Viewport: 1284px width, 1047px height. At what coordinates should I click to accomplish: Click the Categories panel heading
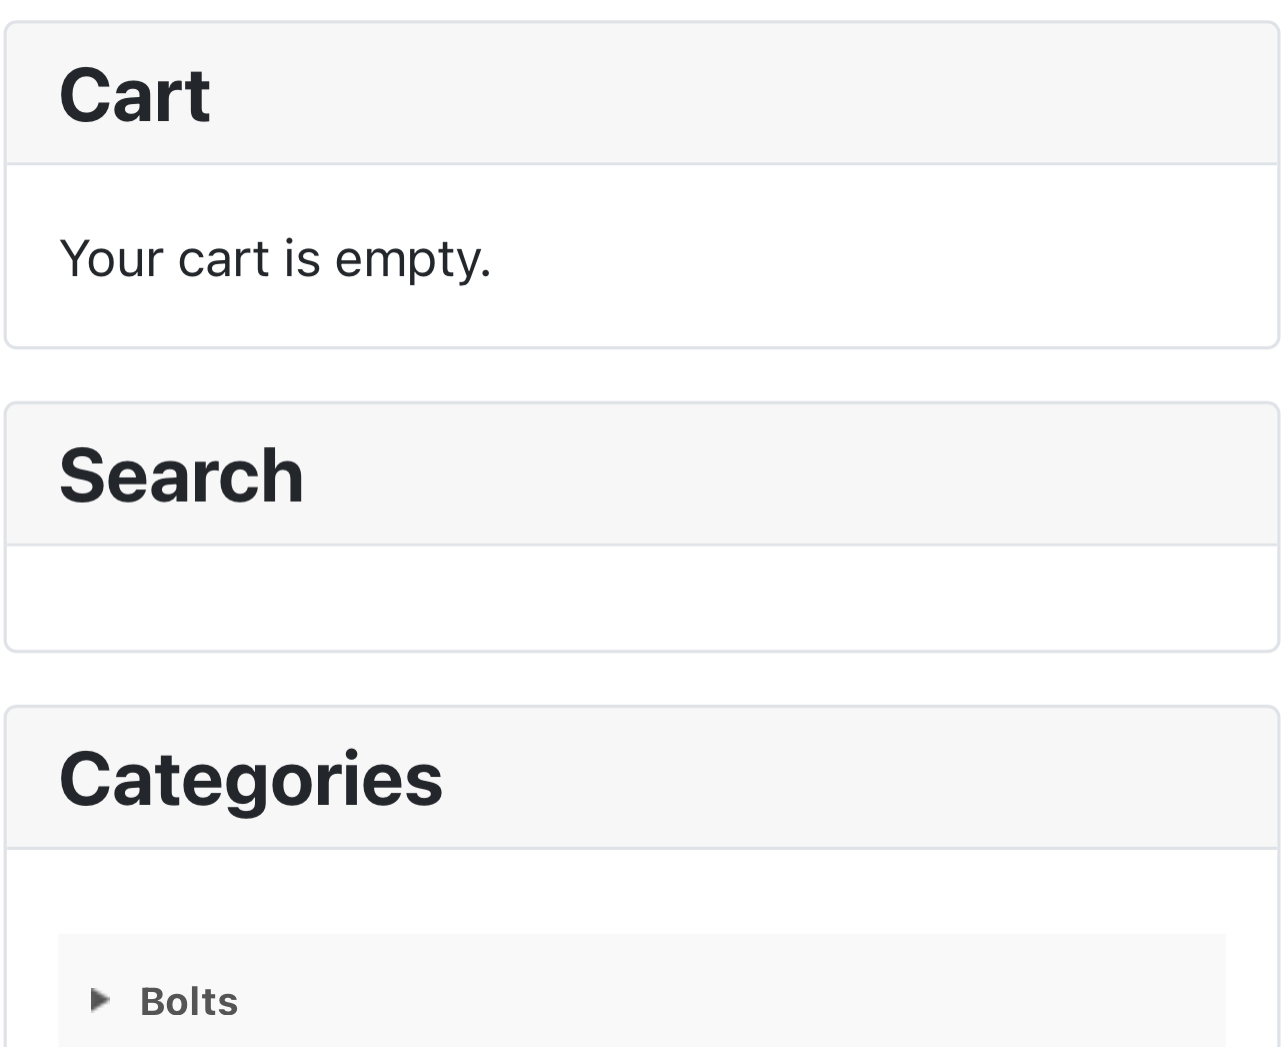pos(250,780)
